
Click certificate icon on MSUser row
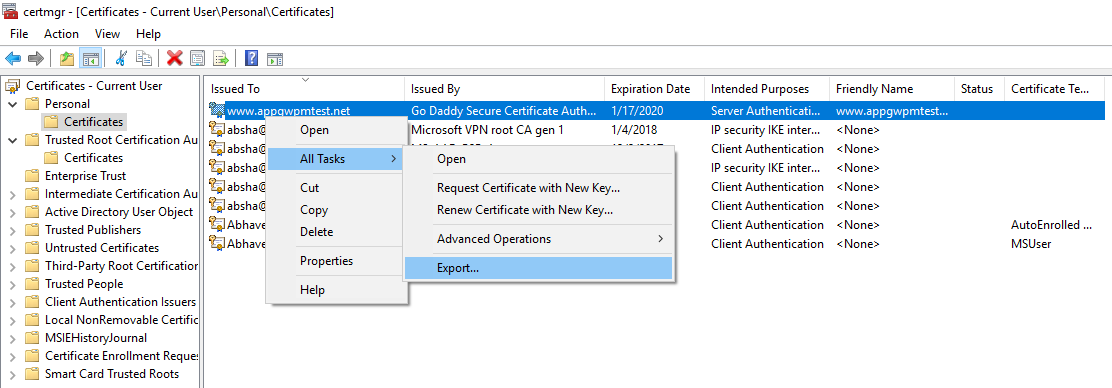[x=216, y=243]
